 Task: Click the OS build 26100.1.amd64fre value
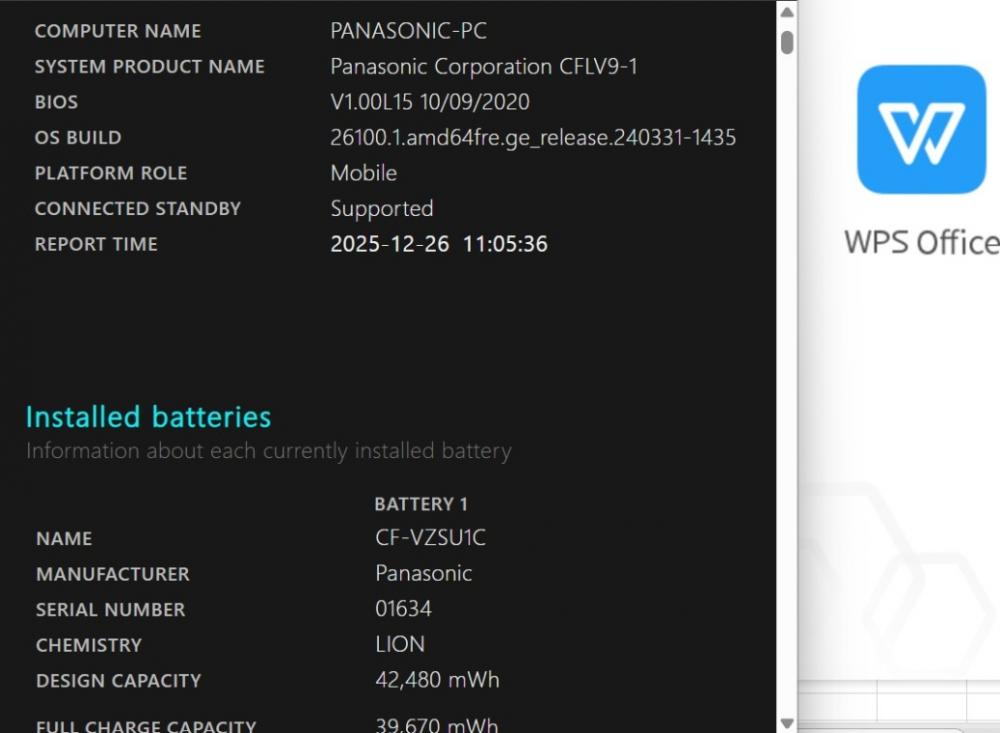click(533, 138)
